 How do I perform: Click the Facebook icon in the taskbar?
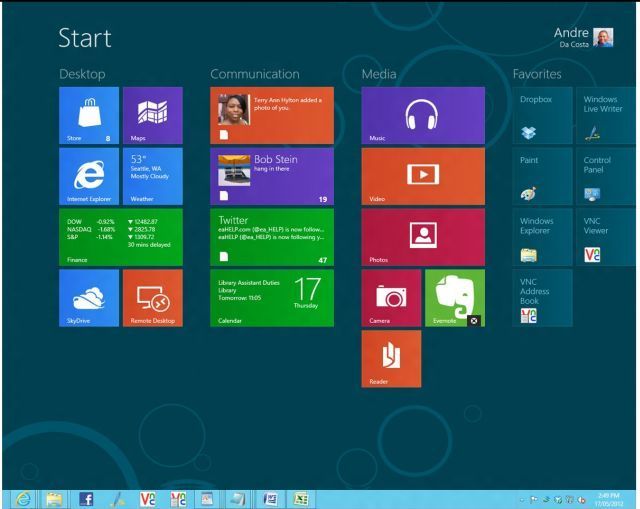point(86,497)
